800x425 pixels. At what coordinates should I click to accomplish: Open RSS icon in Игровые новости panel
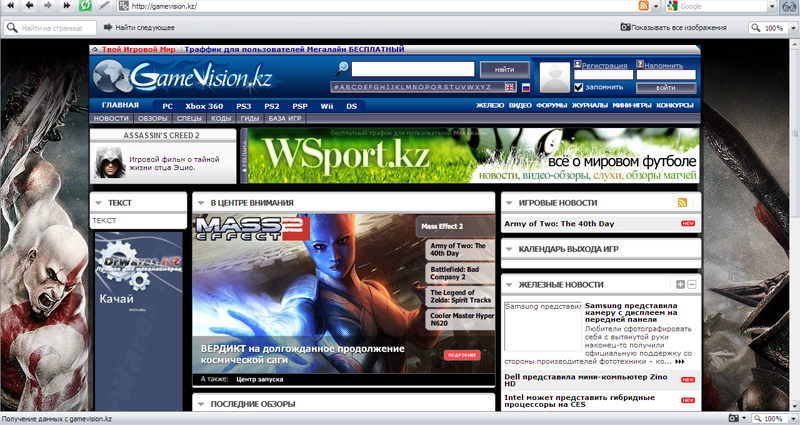tap(682, 203)
